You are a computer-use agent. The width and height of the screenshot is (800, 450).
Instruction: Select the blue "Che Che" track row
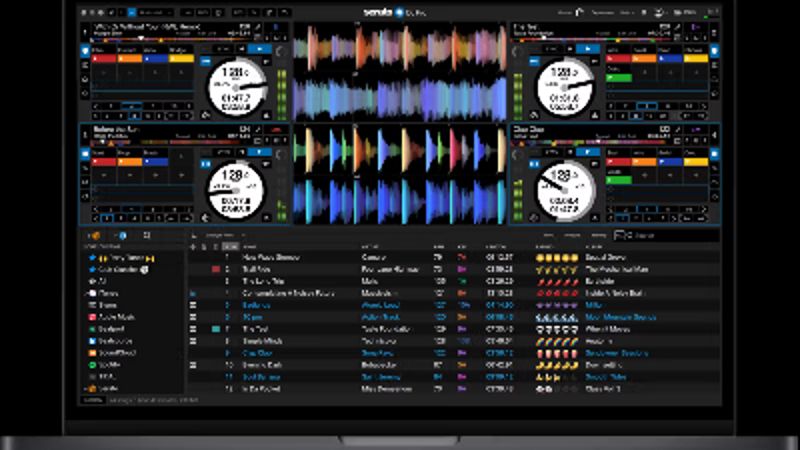point(454,353)
